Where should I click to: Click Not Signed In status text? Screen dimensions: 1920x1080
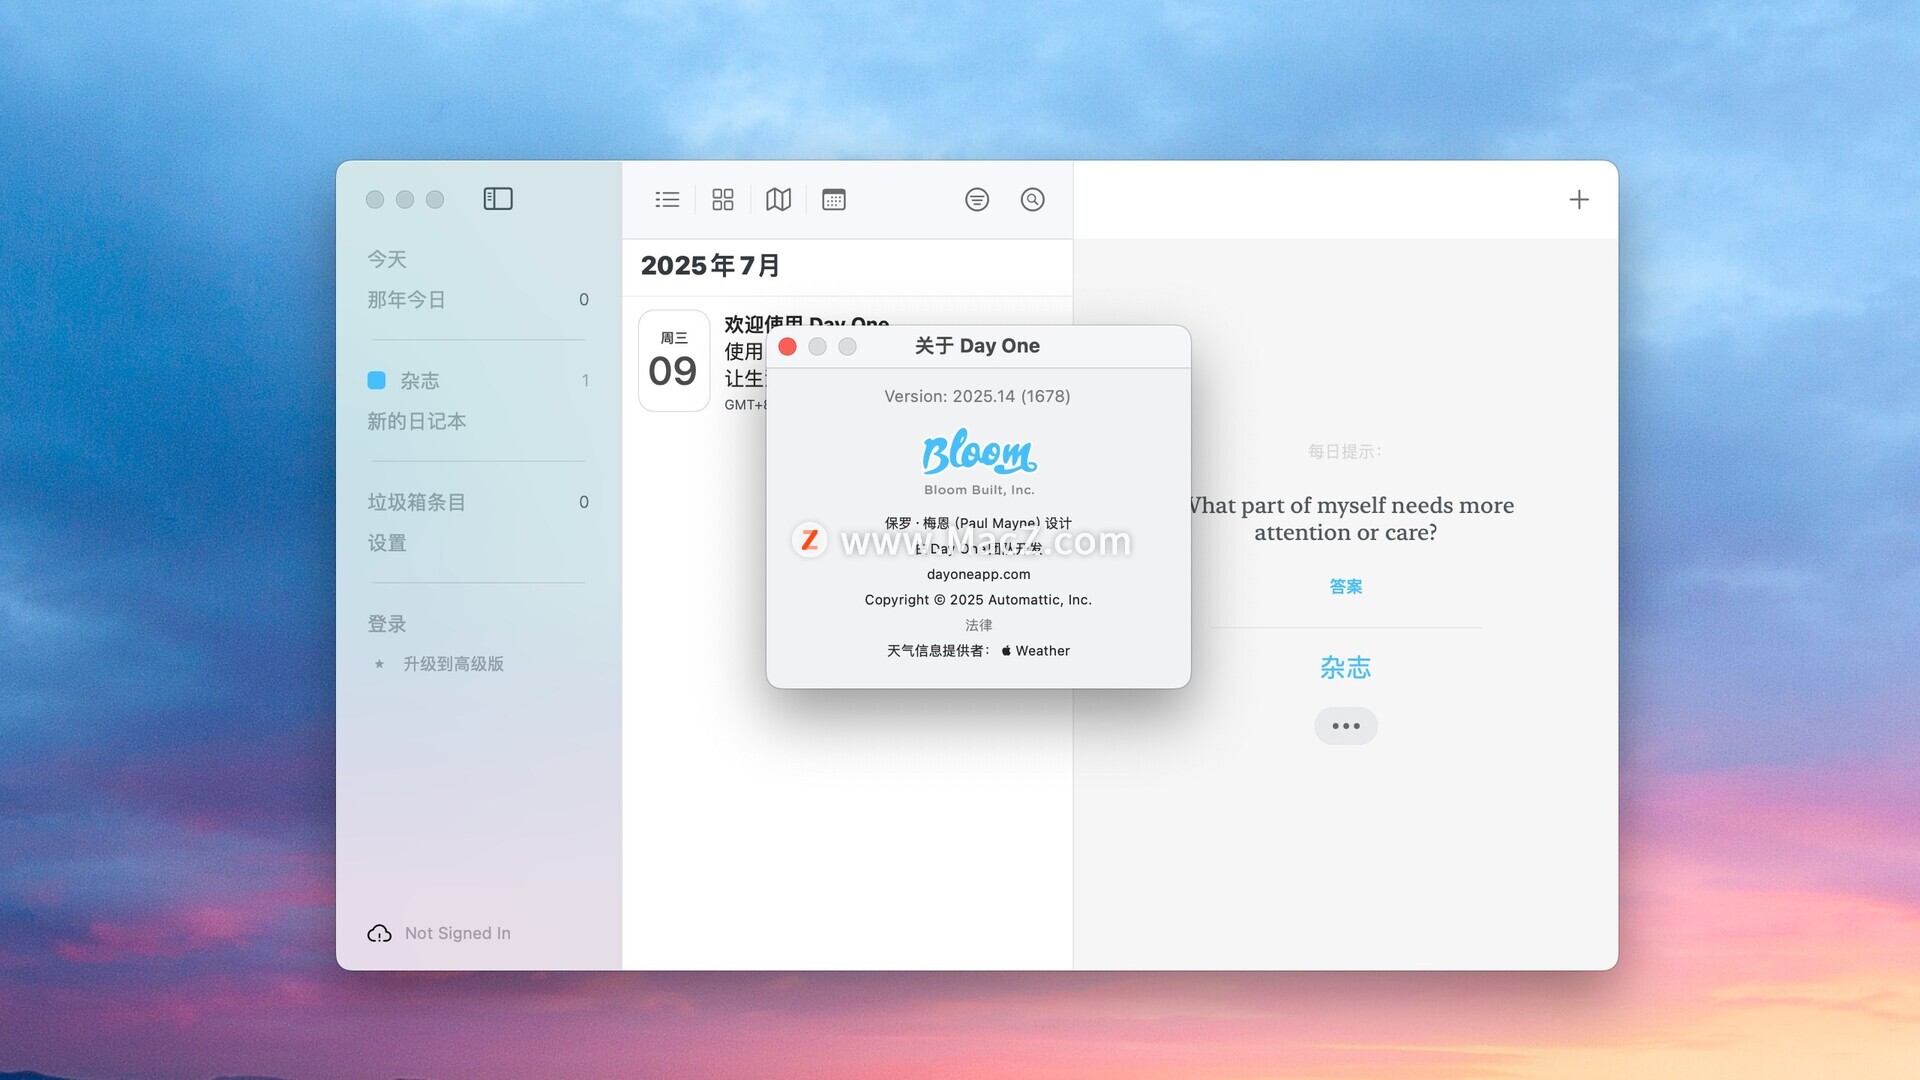pos(458,933)
